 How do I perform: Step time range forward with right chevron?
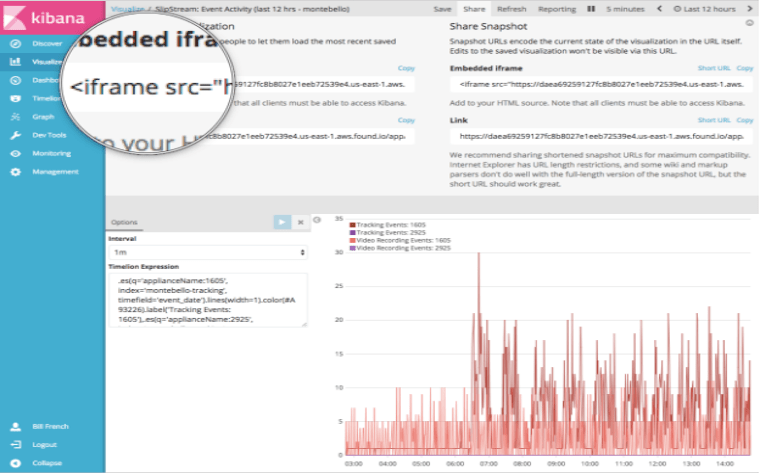pyautogui.click(x=749, y=9)
